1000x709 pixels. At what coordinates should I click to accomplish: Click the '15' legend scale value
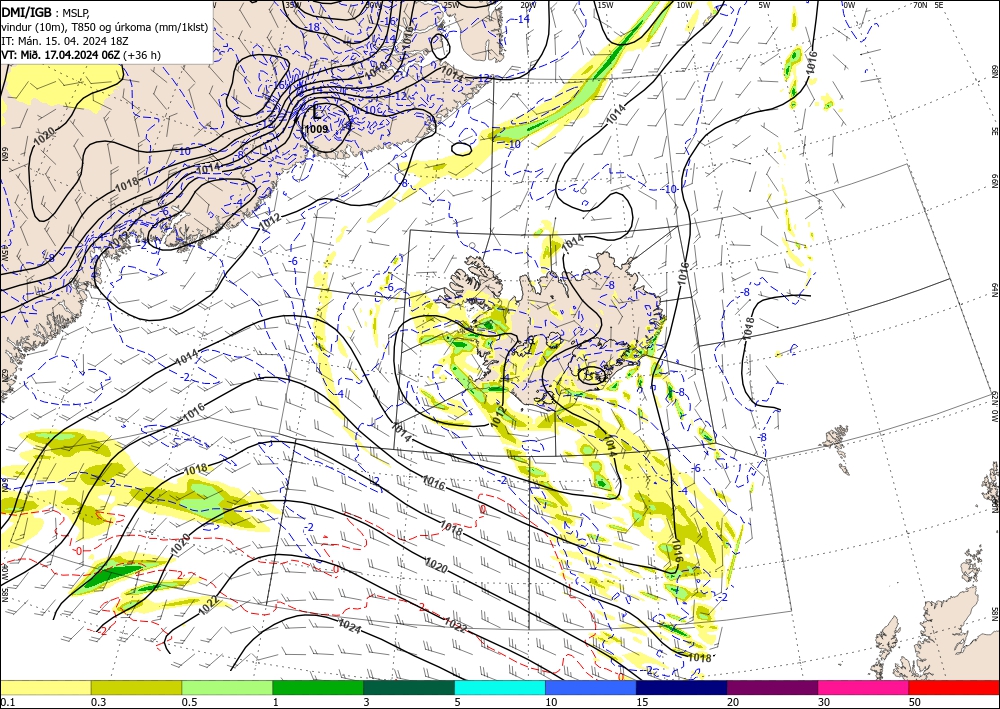642,702
